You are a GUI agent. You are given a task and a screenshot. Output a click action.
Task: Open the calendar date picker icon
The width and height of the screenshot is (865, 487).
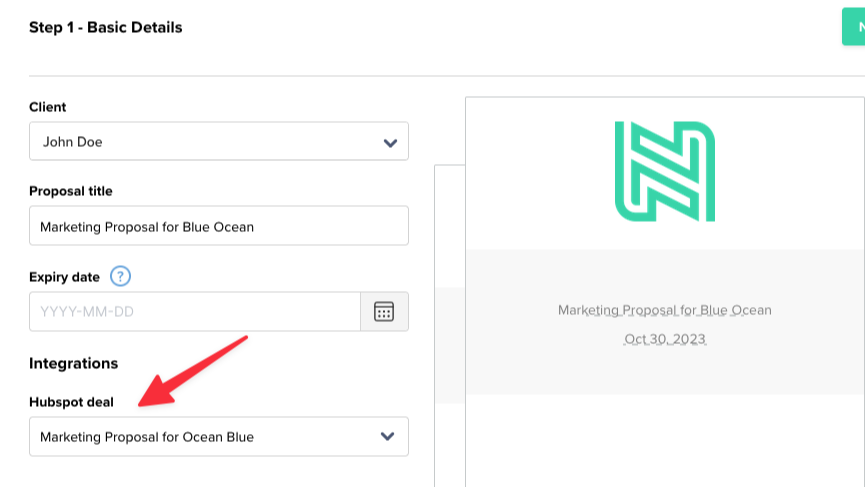(384, 312)
